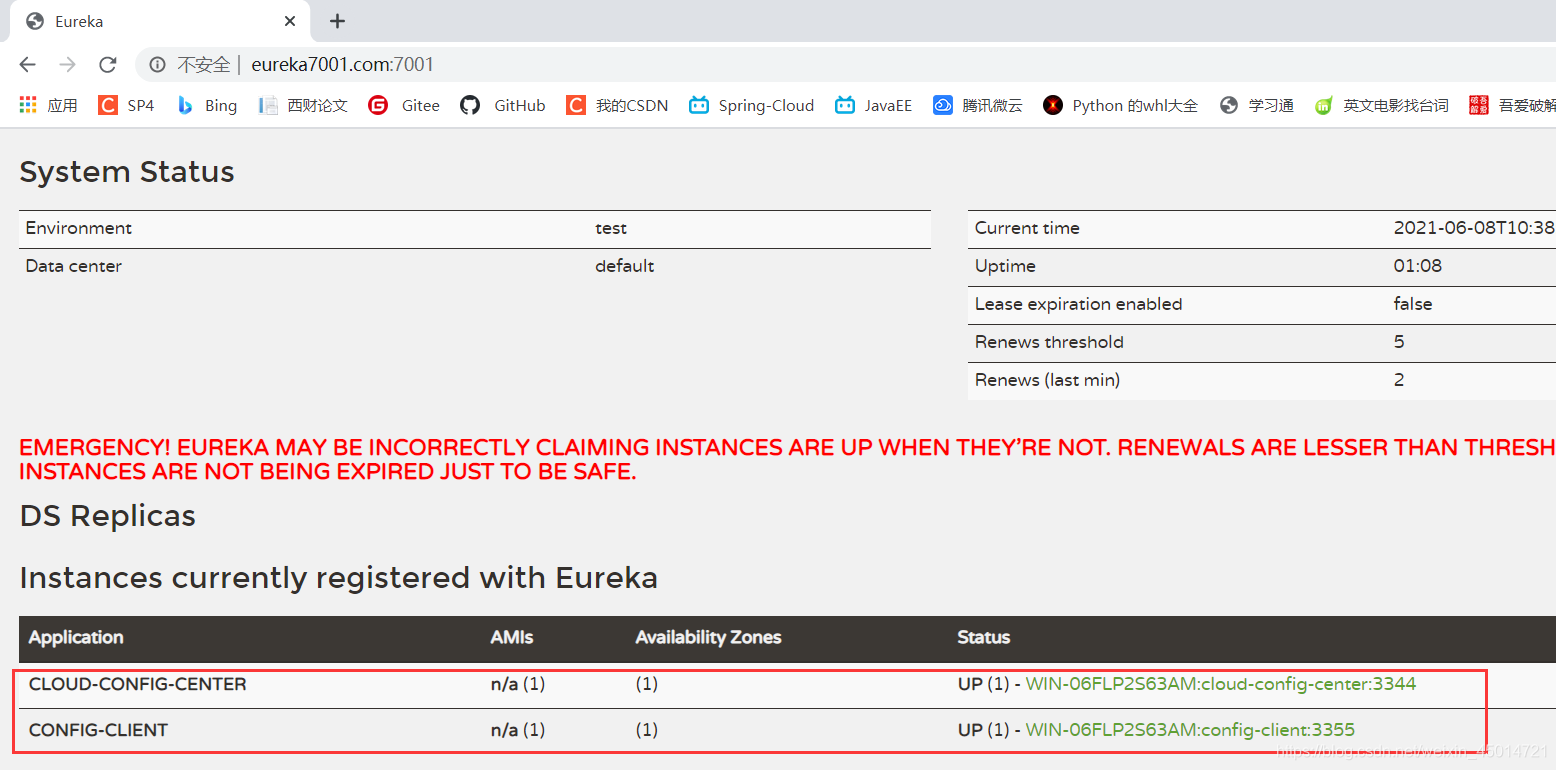Click the address bar URL eureka7001.com:7001
This screenshot has height=770, width=1556.
(x=343, y=65)
